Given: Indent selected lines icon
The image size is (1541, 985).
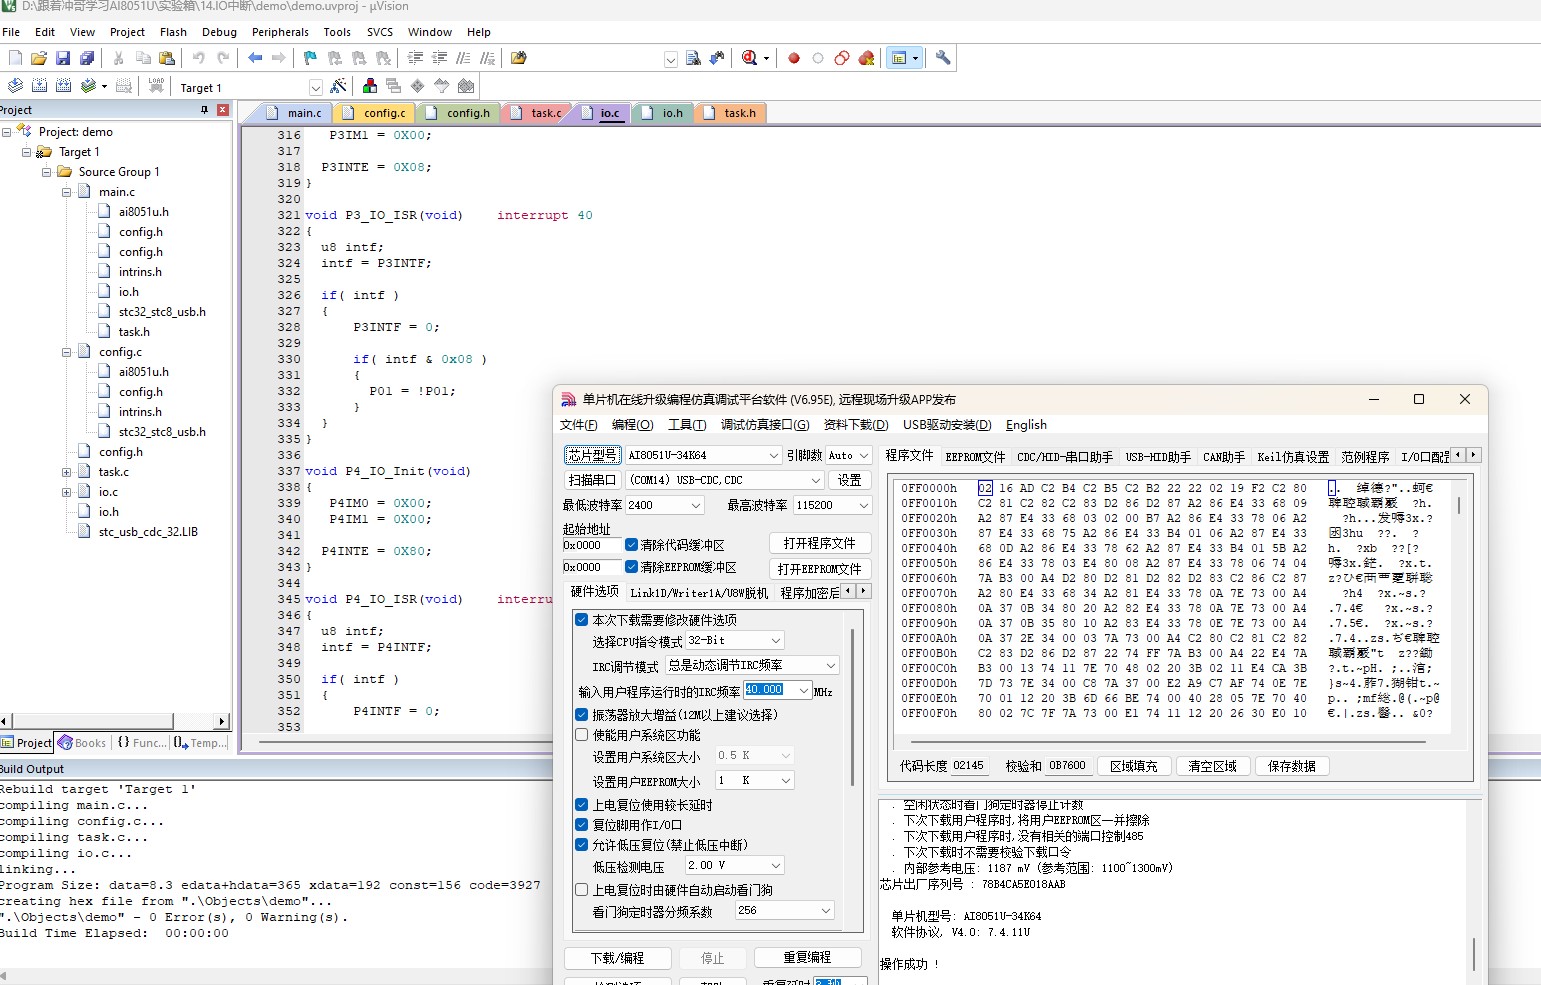Looking at the screenshot, I should pos(415,58).
